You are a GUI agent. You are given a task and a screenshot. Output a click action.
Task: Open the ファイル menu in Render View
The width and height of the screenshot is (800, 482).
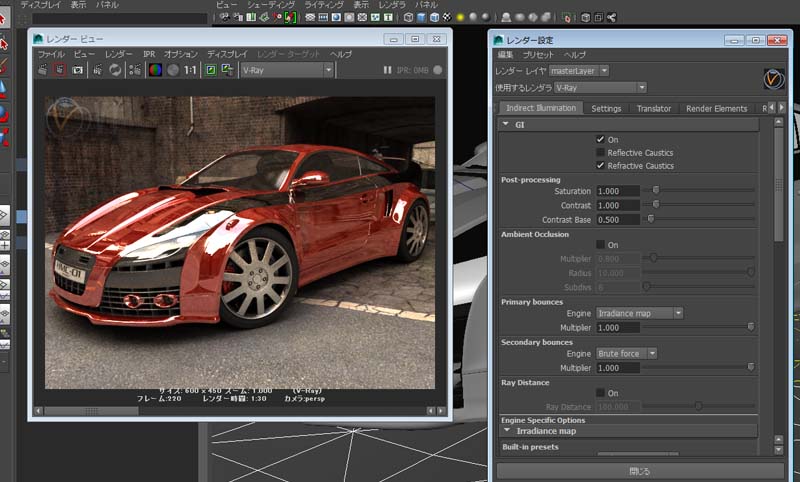click(x=51, y=54)
